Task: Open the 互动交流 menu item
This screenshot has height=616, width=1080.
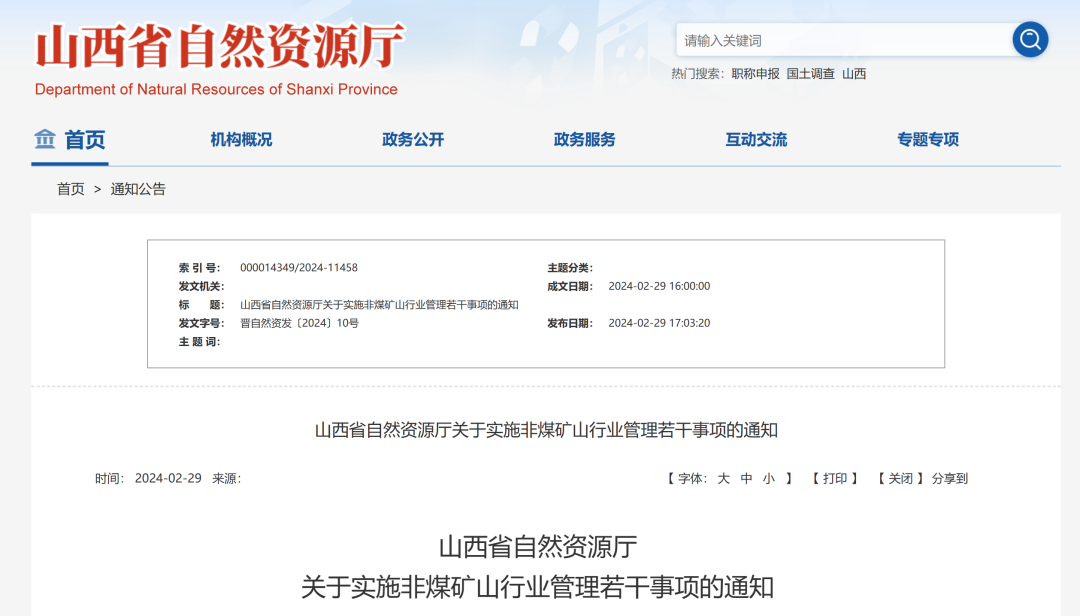Action: tap(756, 140)
